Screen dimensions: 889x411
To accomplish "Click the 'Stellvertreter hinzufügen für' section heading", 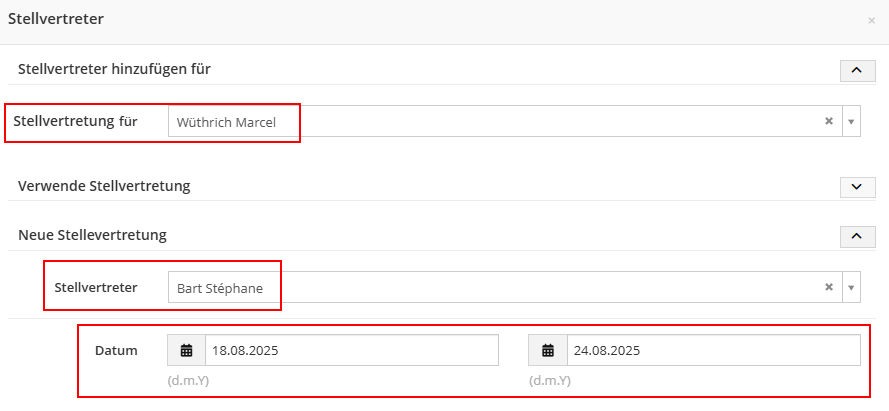I will pos(114,69).
